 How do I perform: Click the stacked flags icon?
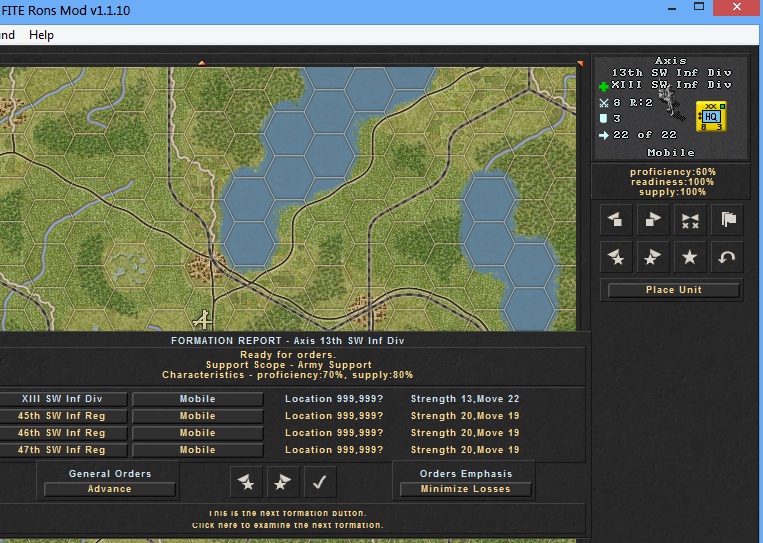727,219
